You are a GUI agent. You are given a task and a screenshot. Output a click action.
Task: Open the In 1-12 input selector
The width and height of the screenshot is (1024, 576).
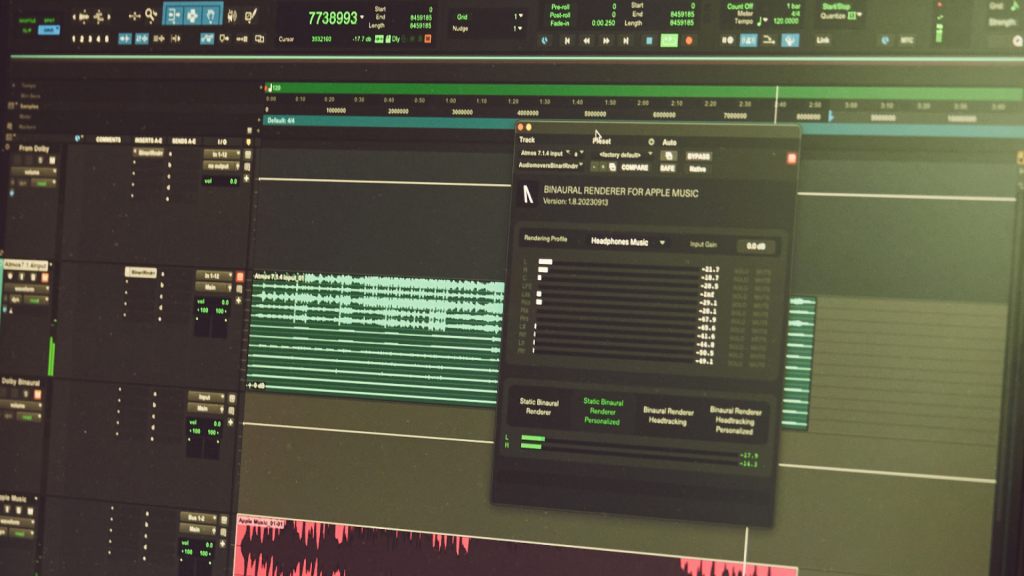(222, 154)
